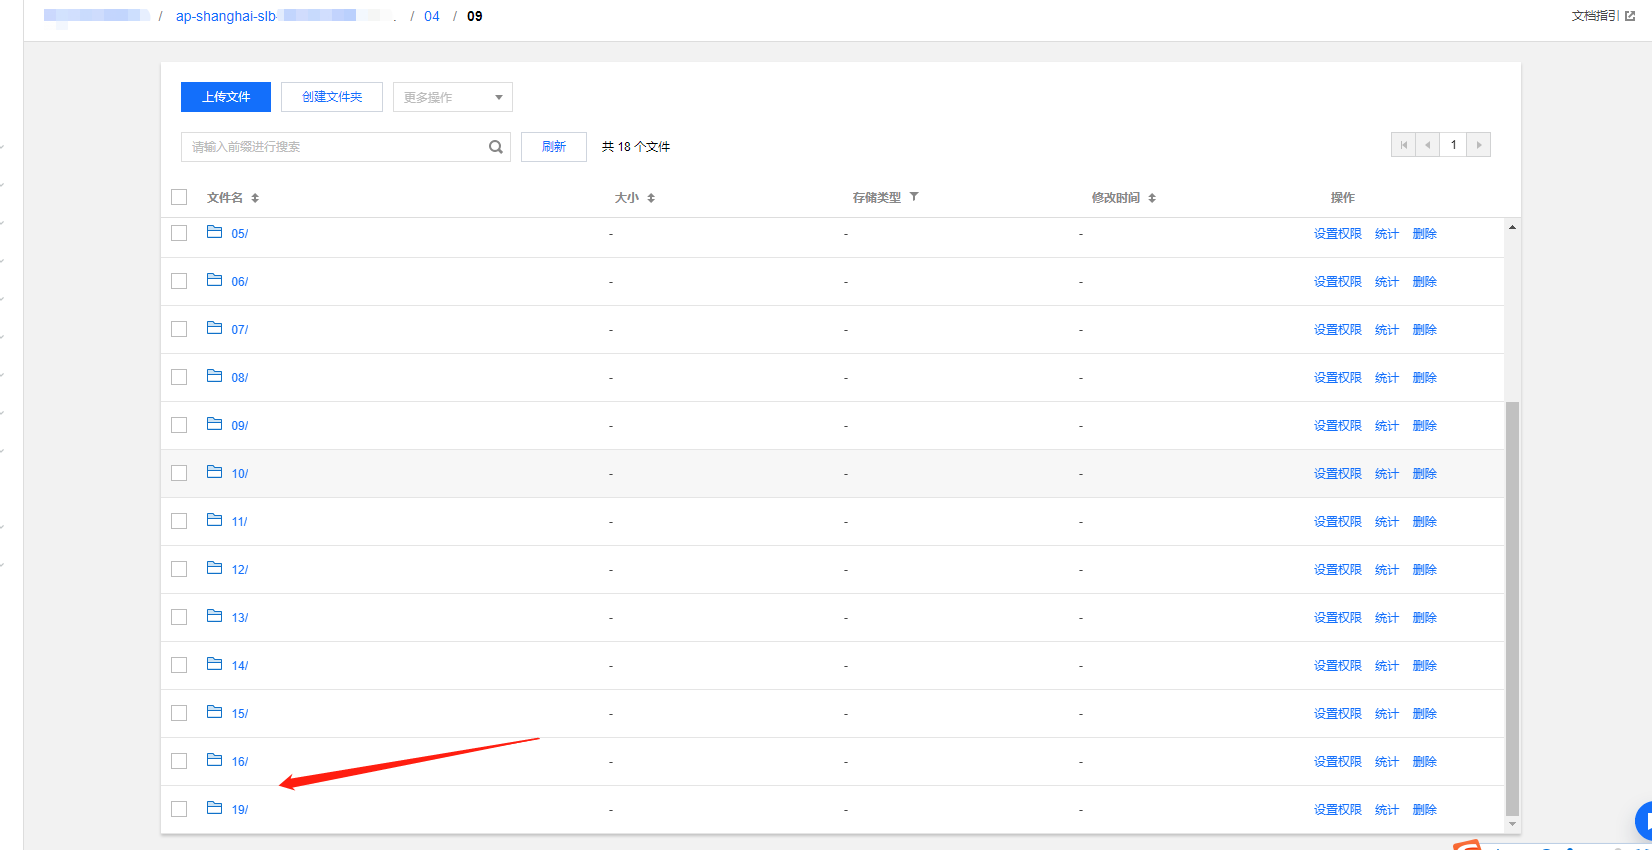Sort by 文件名 column arrows
The width and height of the screenshot is (1652, 850).
pyautogui.click(x=255, y=198)
